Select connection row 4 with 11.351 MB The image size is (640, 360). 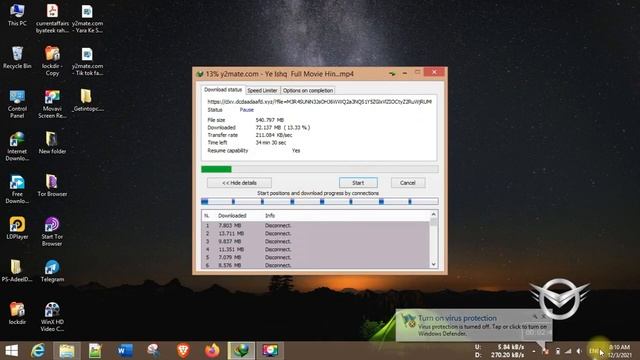coord(315,249)
